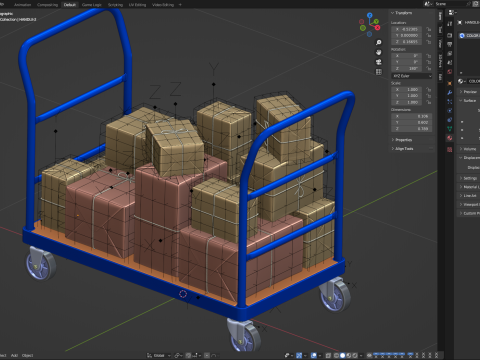Switch perspective/orthographic with the grid icon
Viewport: 480px width, 360px height.
pos(379,72)
